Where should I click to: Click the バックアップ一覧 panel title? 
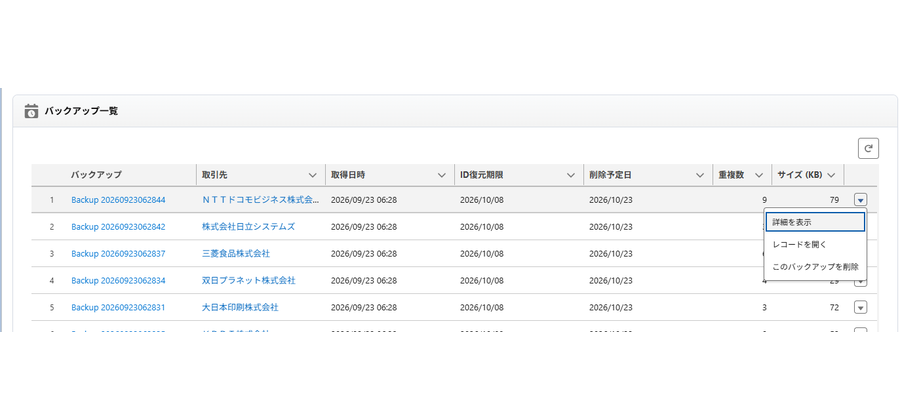pos(82,111)
